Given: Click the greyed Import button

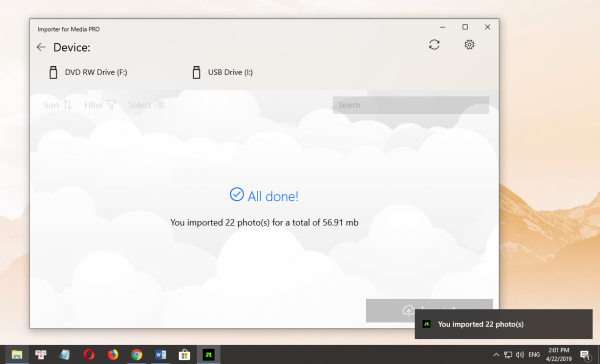Looking at the screenshot, I should 429,310.
